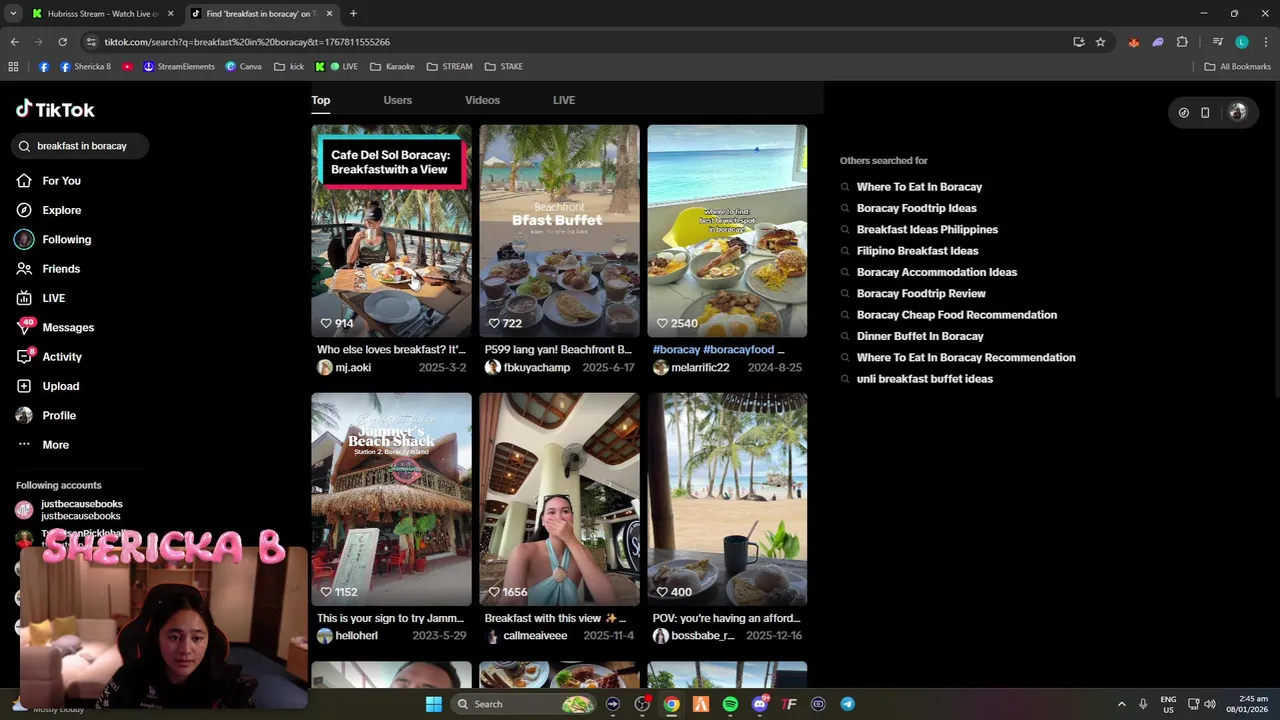
Task: Open Telegram from the taskbar
Action: point(847,704)
